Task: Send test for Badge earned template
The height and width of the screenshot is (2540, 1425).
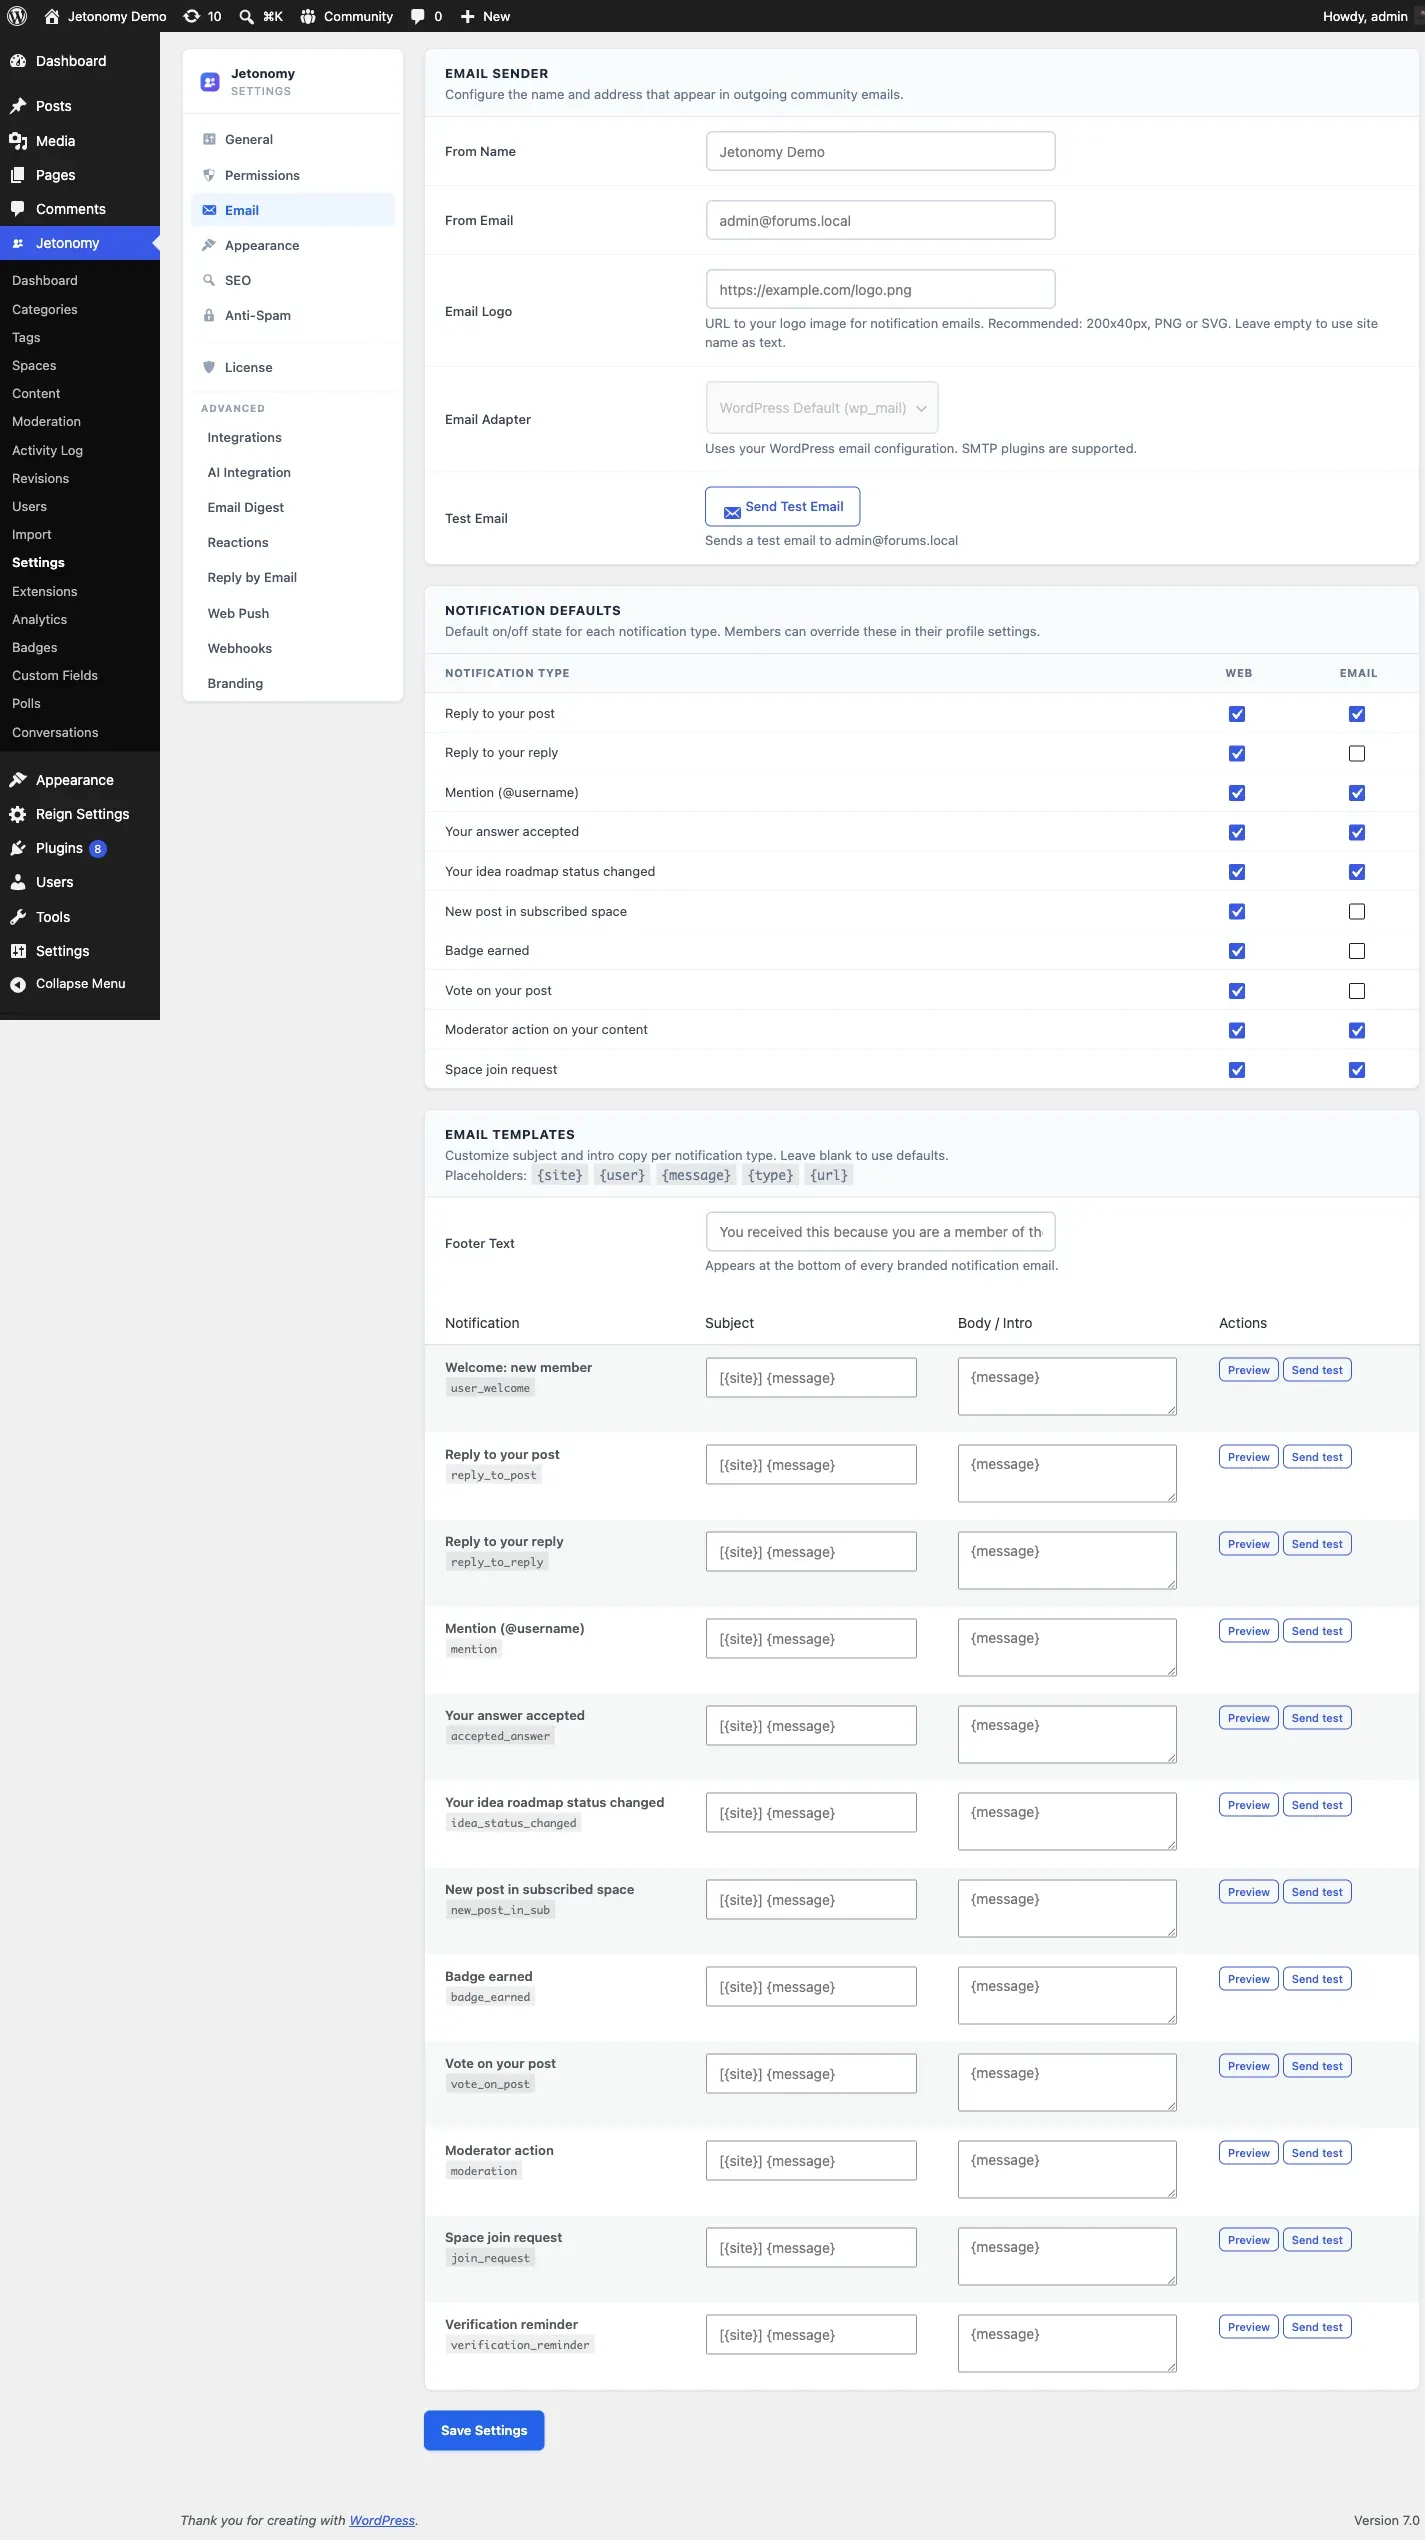Action: tap(1317, 1979)
